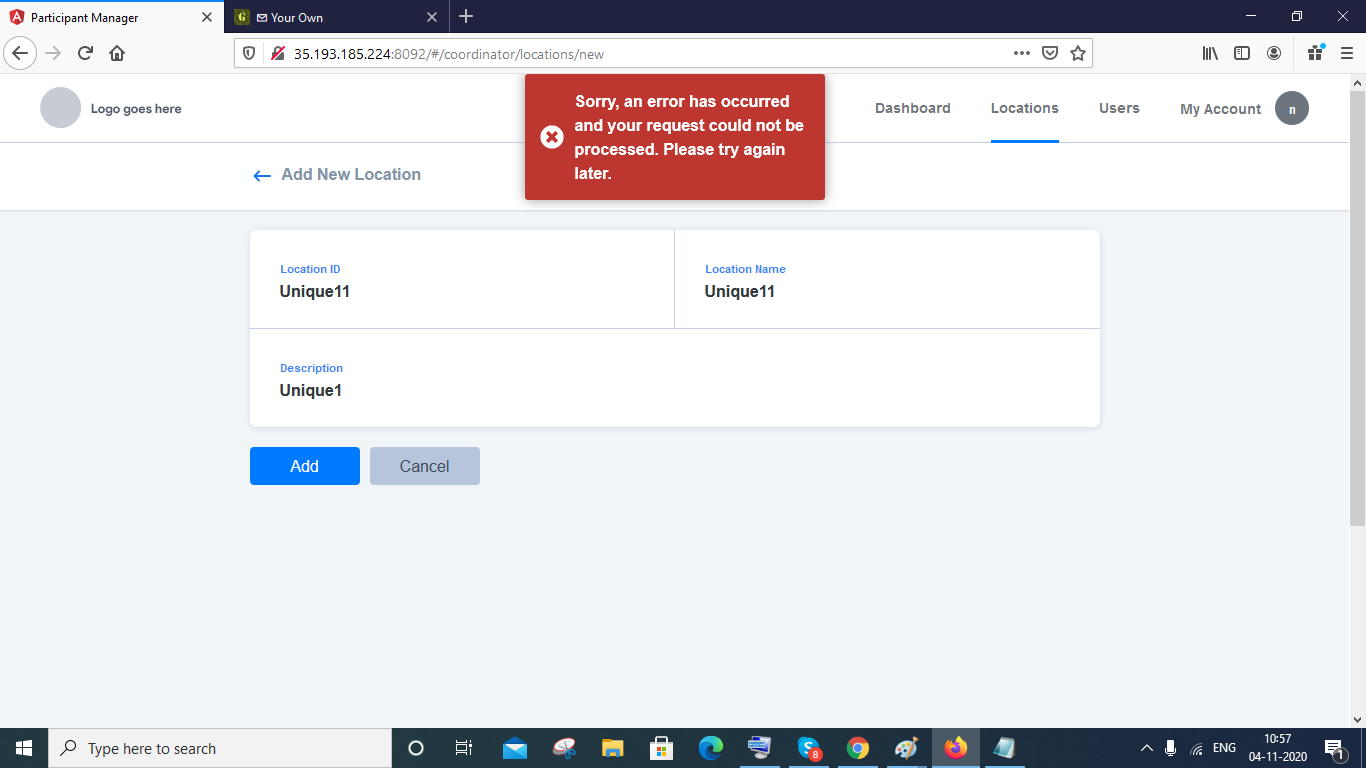Bookmark this page with the star icon
The height and width of the screenshot is (768, 1366).
[1078, 53]
